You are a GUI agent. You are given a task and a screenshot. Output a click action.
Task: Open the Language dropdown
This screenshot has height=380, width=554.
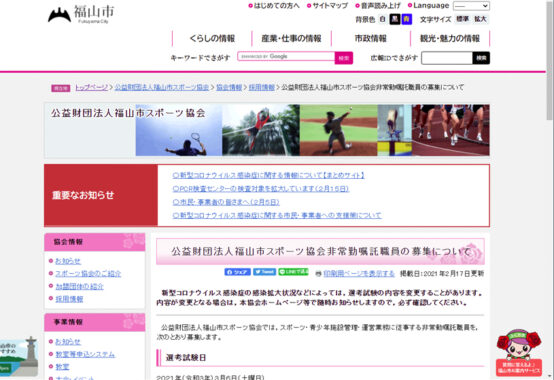[x=471, y=6]
